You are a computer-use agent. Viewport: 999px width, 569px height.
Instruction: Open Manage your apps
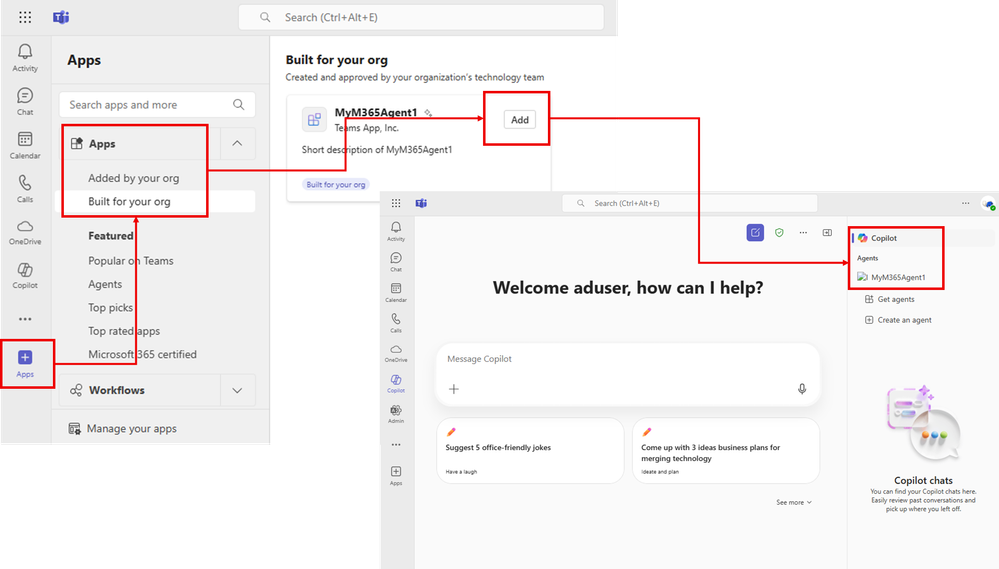122,428
